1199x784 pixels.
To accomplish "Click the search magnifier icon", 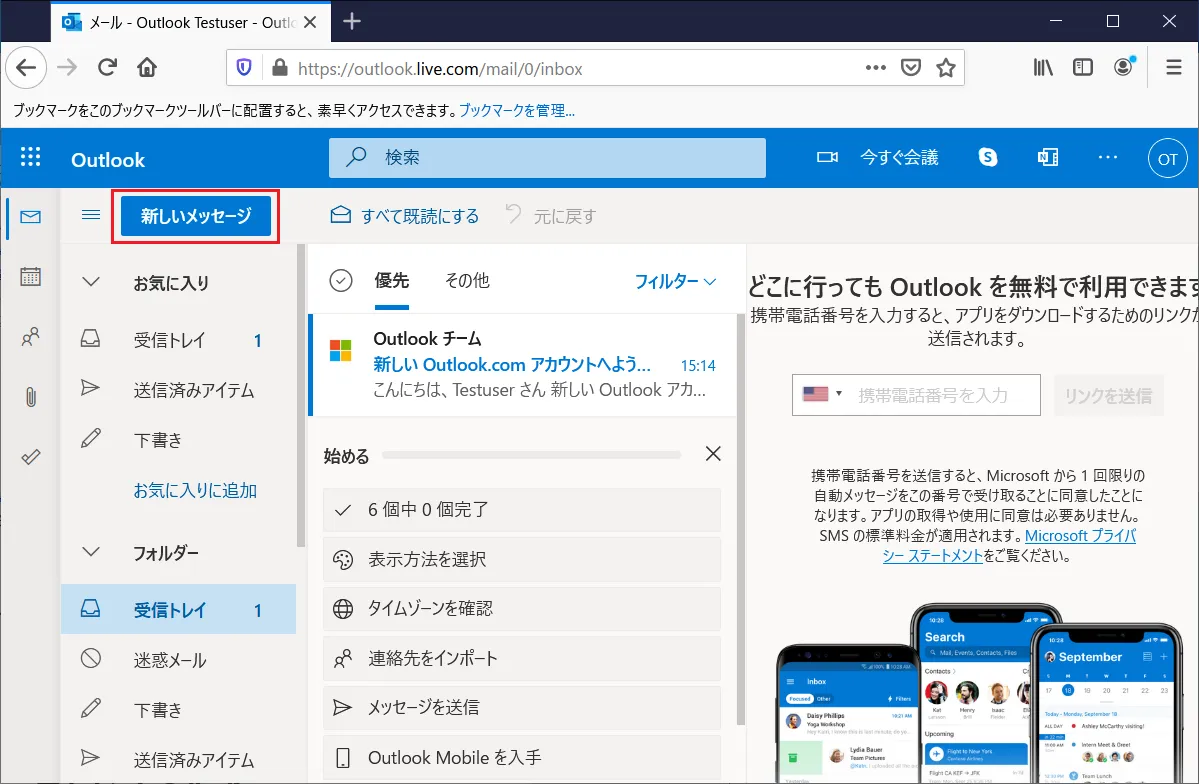I will pyautogui.click(x=356, y=157).
